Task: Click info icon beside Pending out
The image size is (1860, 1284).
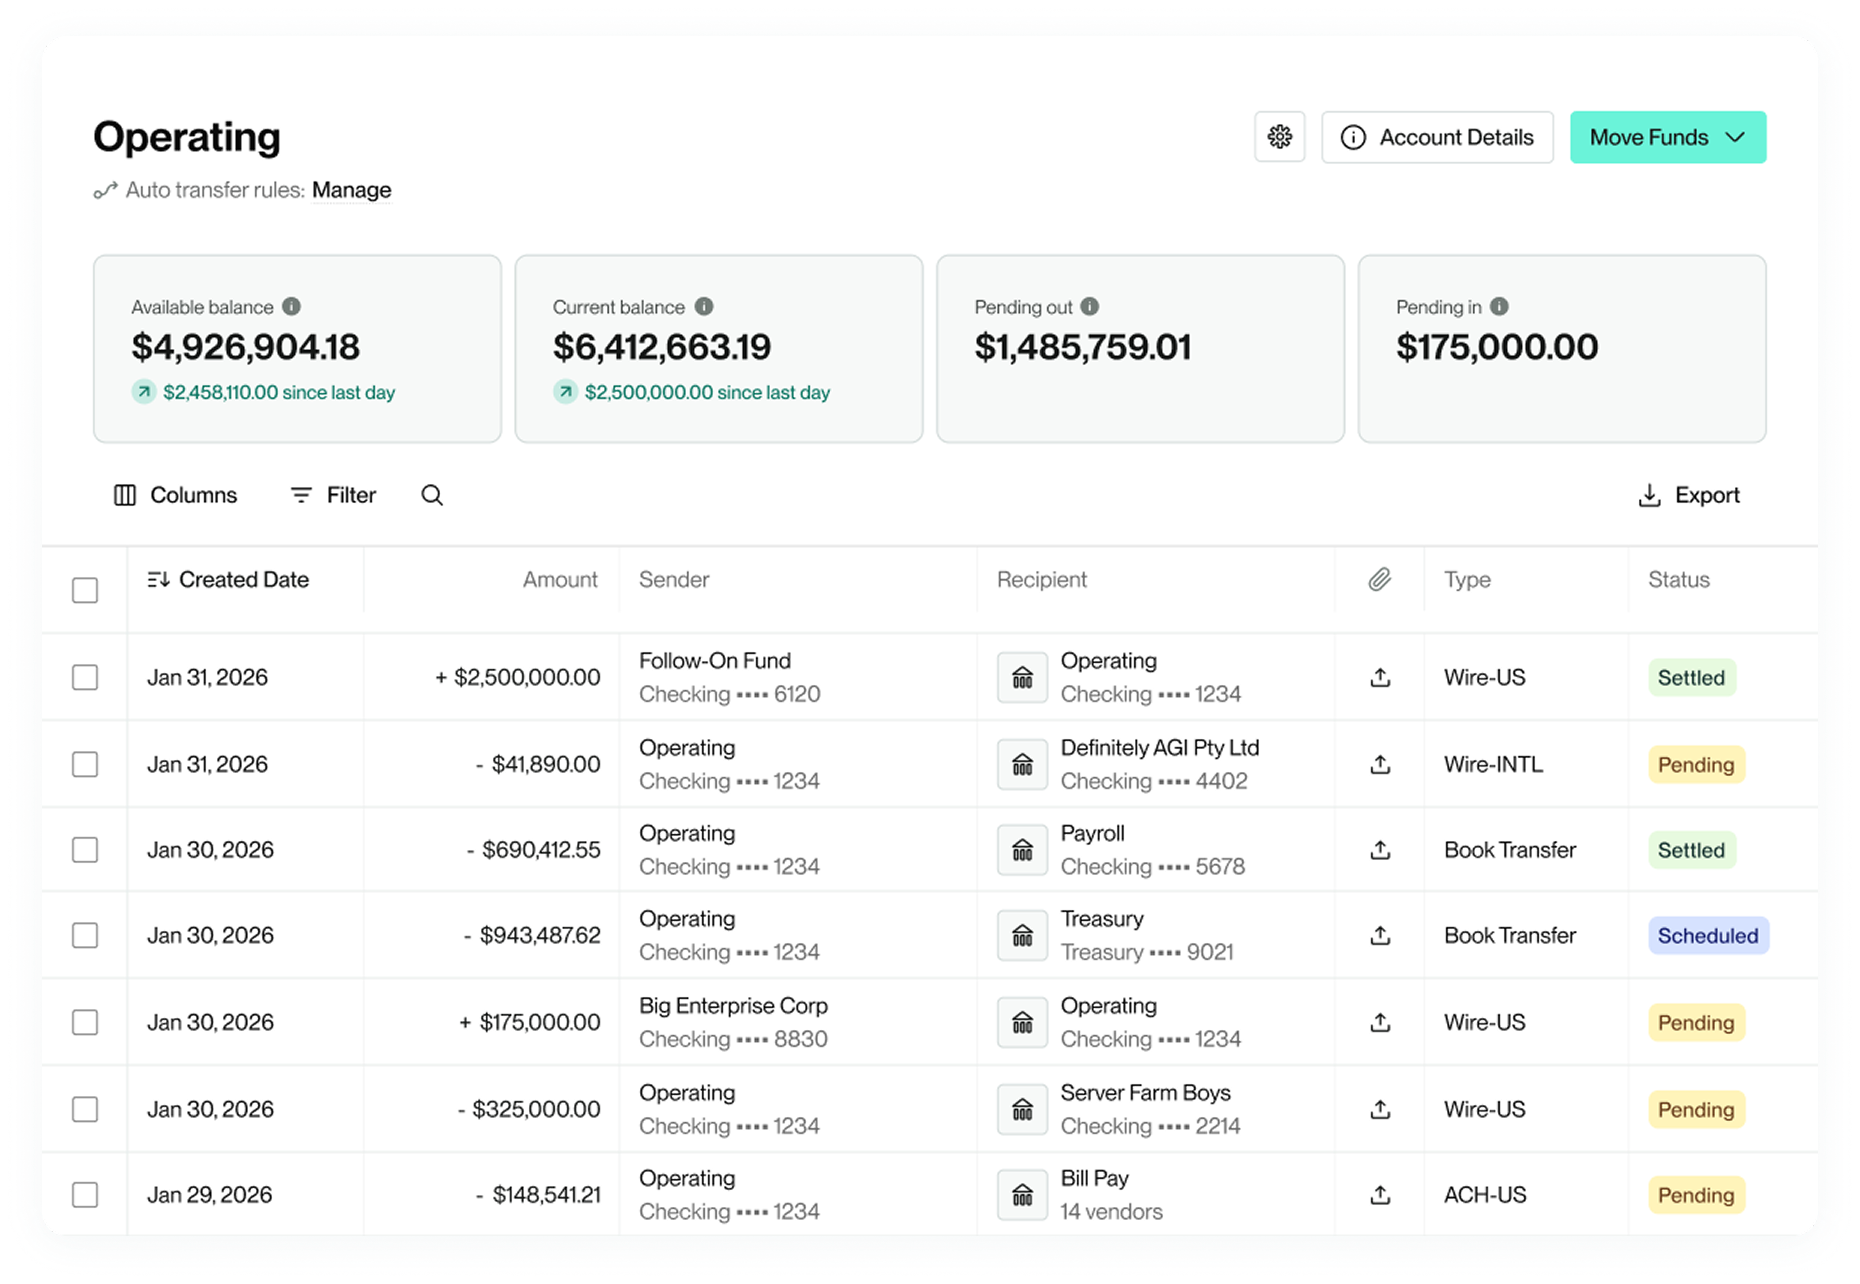Action: pos(1090,306)
